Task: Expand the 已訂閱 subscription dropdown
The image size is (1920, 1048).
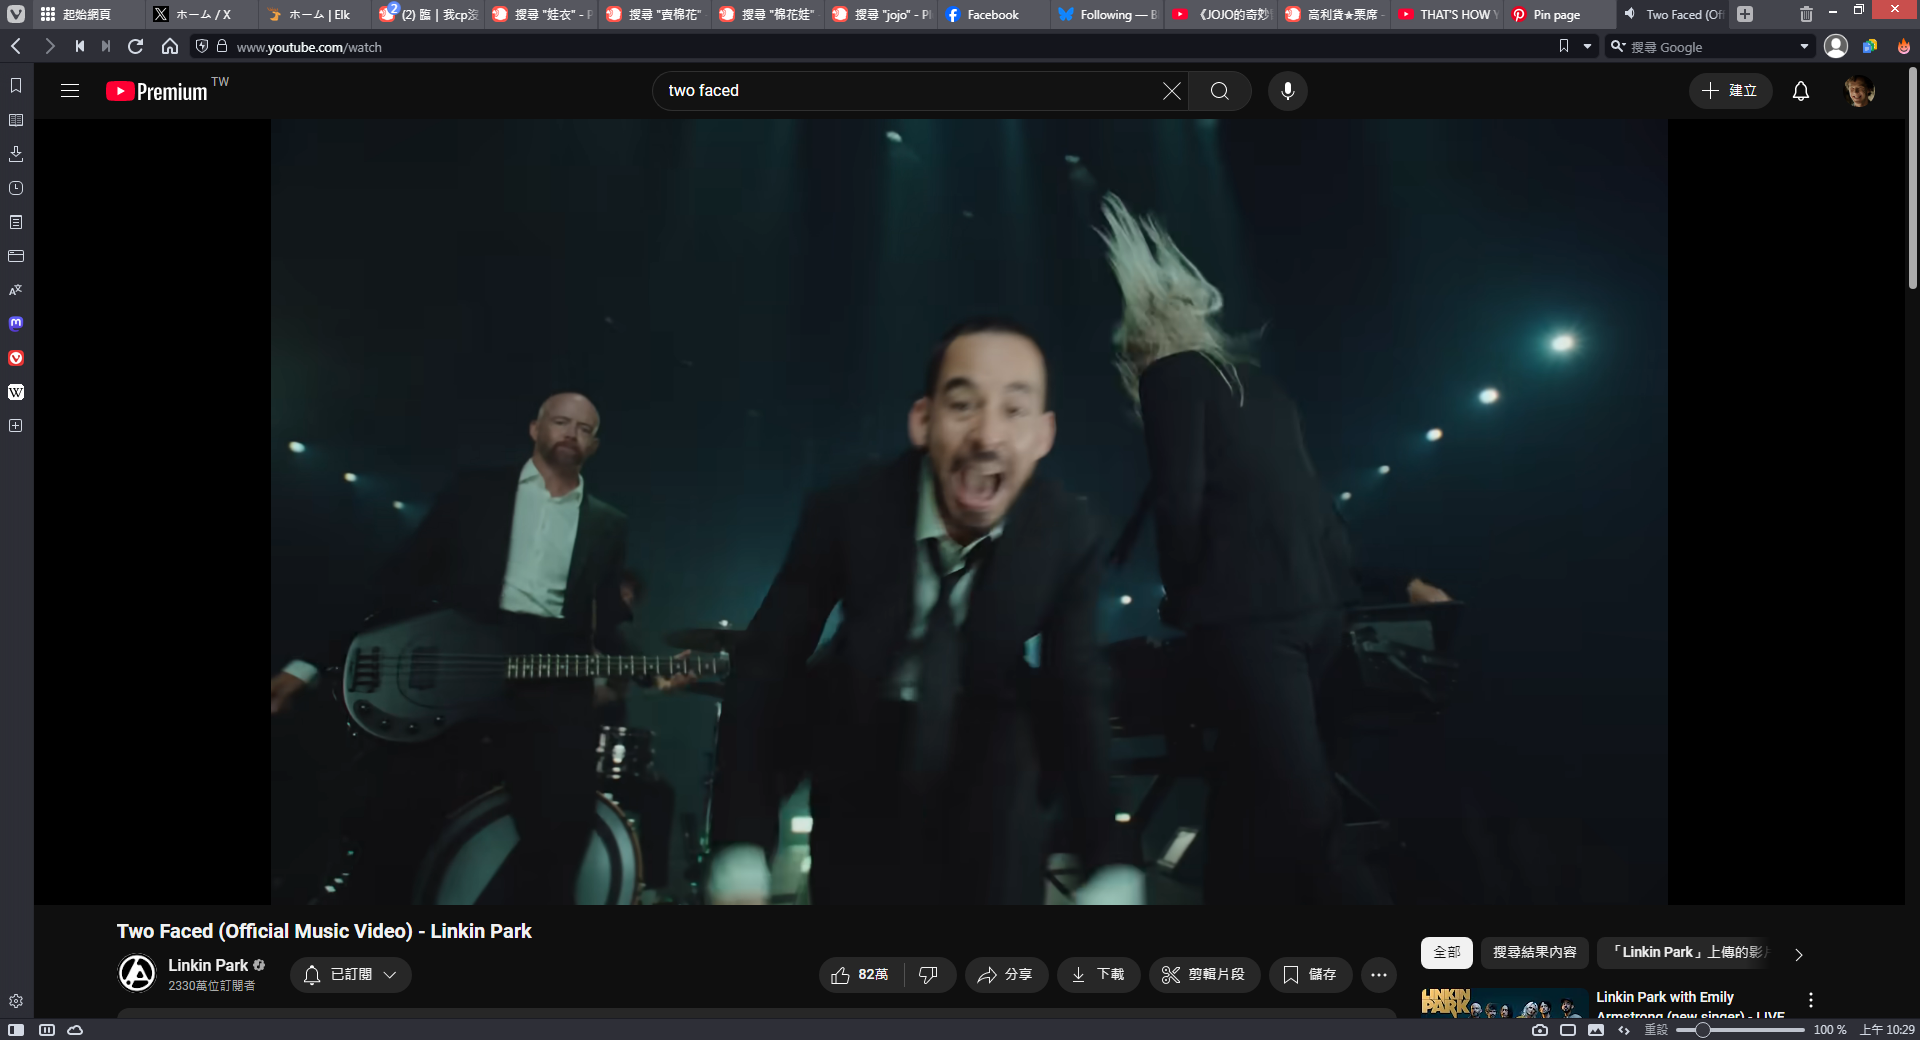Action: point(351,974)
